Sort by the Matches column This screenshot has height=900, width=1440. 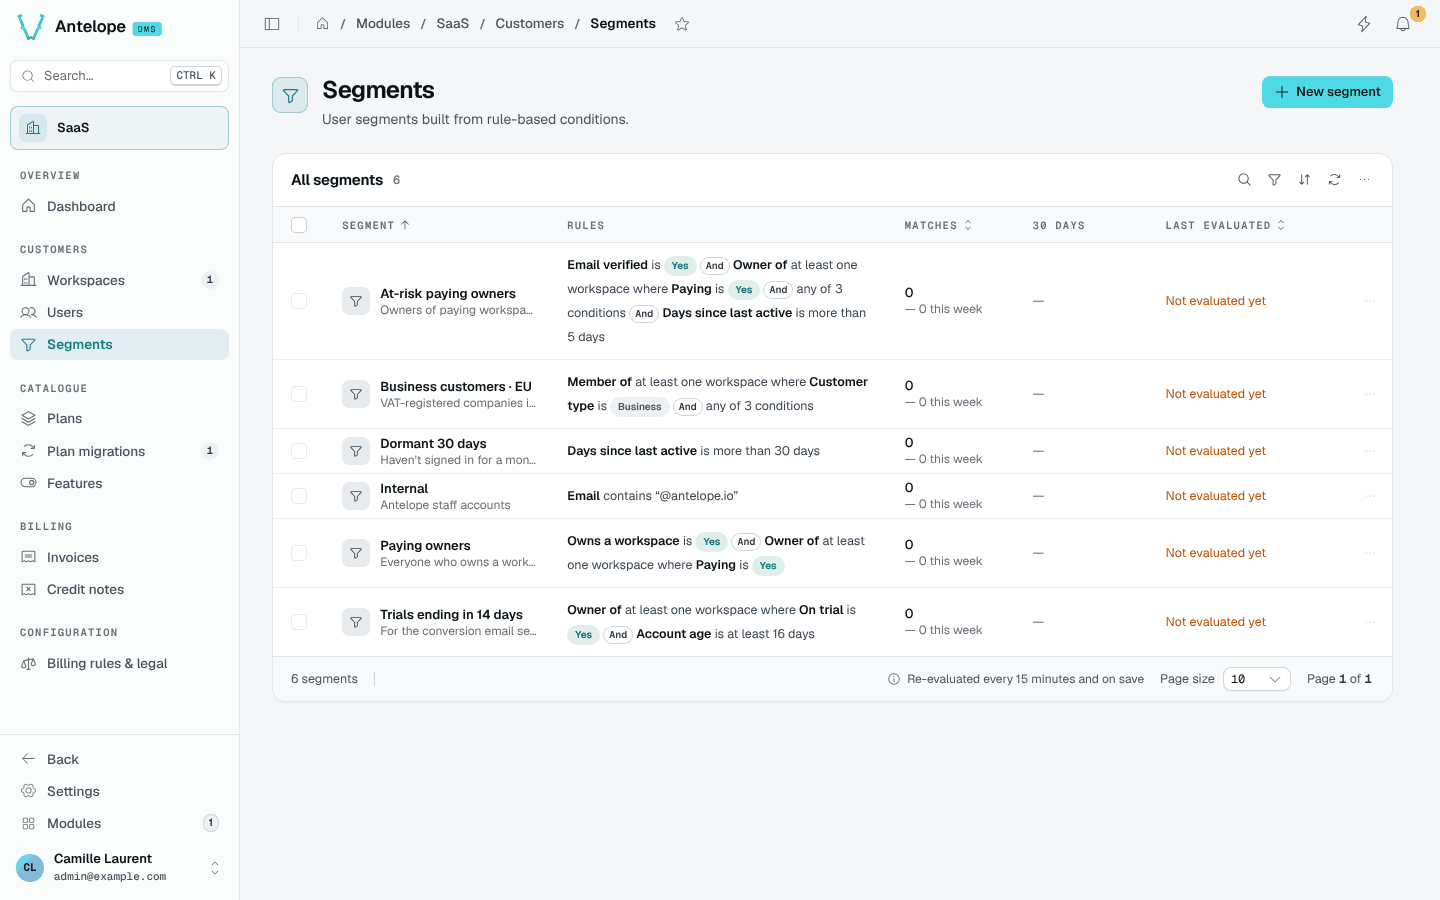pos(938,226)
